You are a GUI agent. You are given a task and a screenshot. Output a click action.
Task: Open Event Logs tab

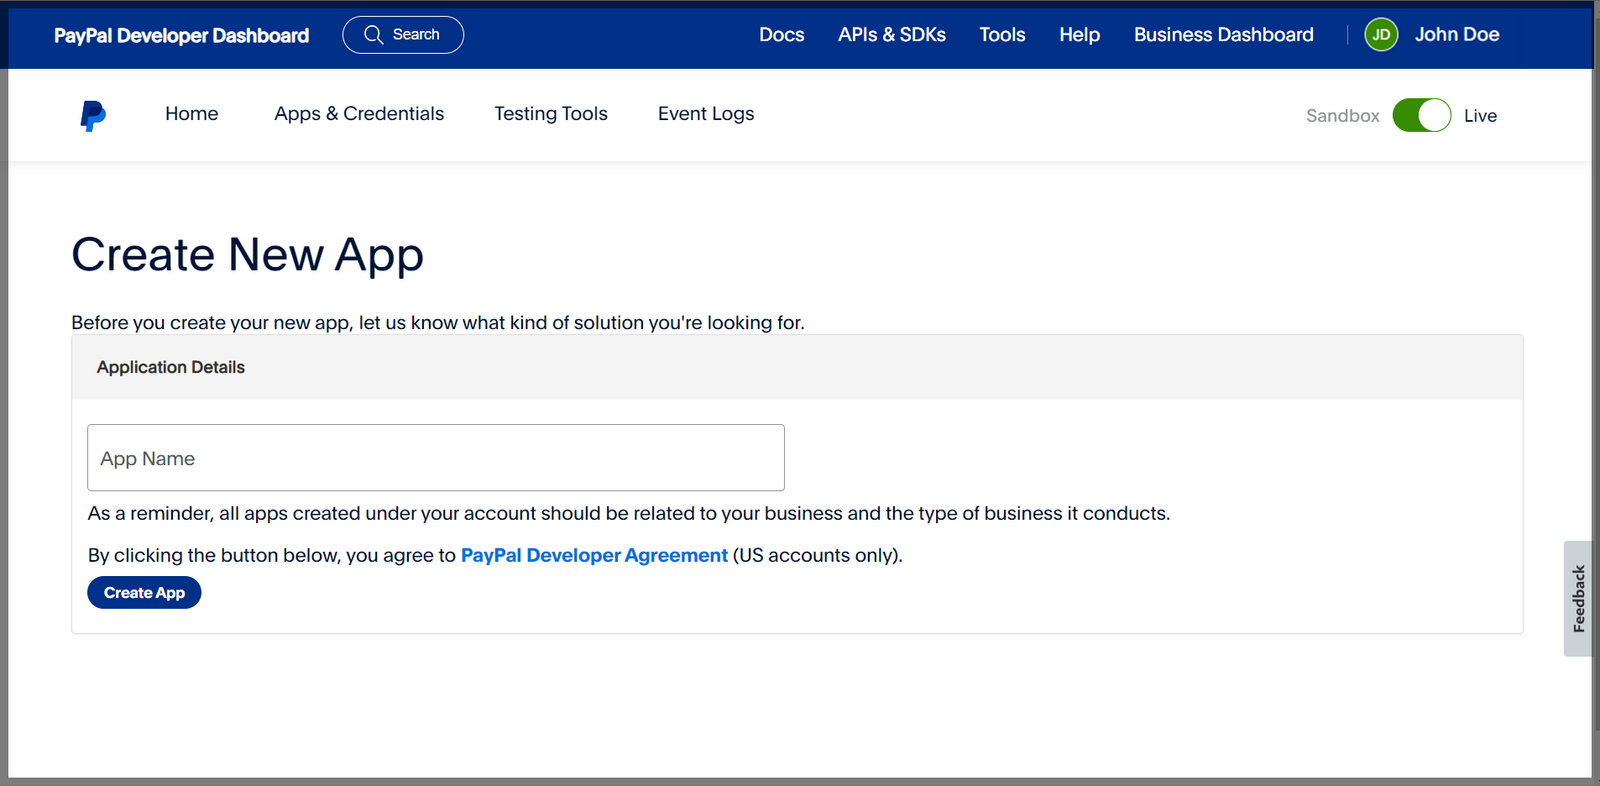click(706, 114)
